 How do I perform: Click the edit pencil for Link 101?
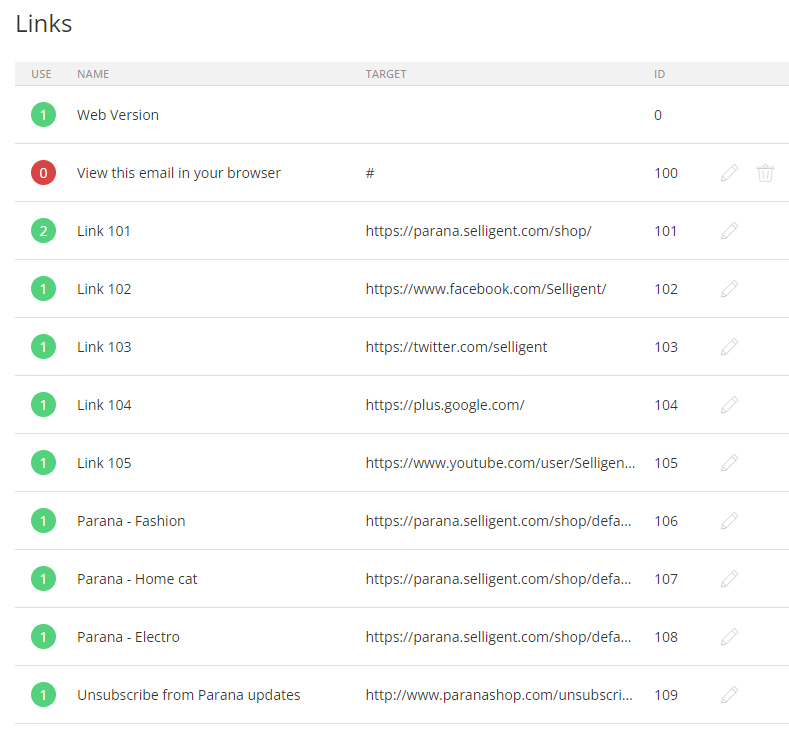pyautogui.click(x=729, y=231)
